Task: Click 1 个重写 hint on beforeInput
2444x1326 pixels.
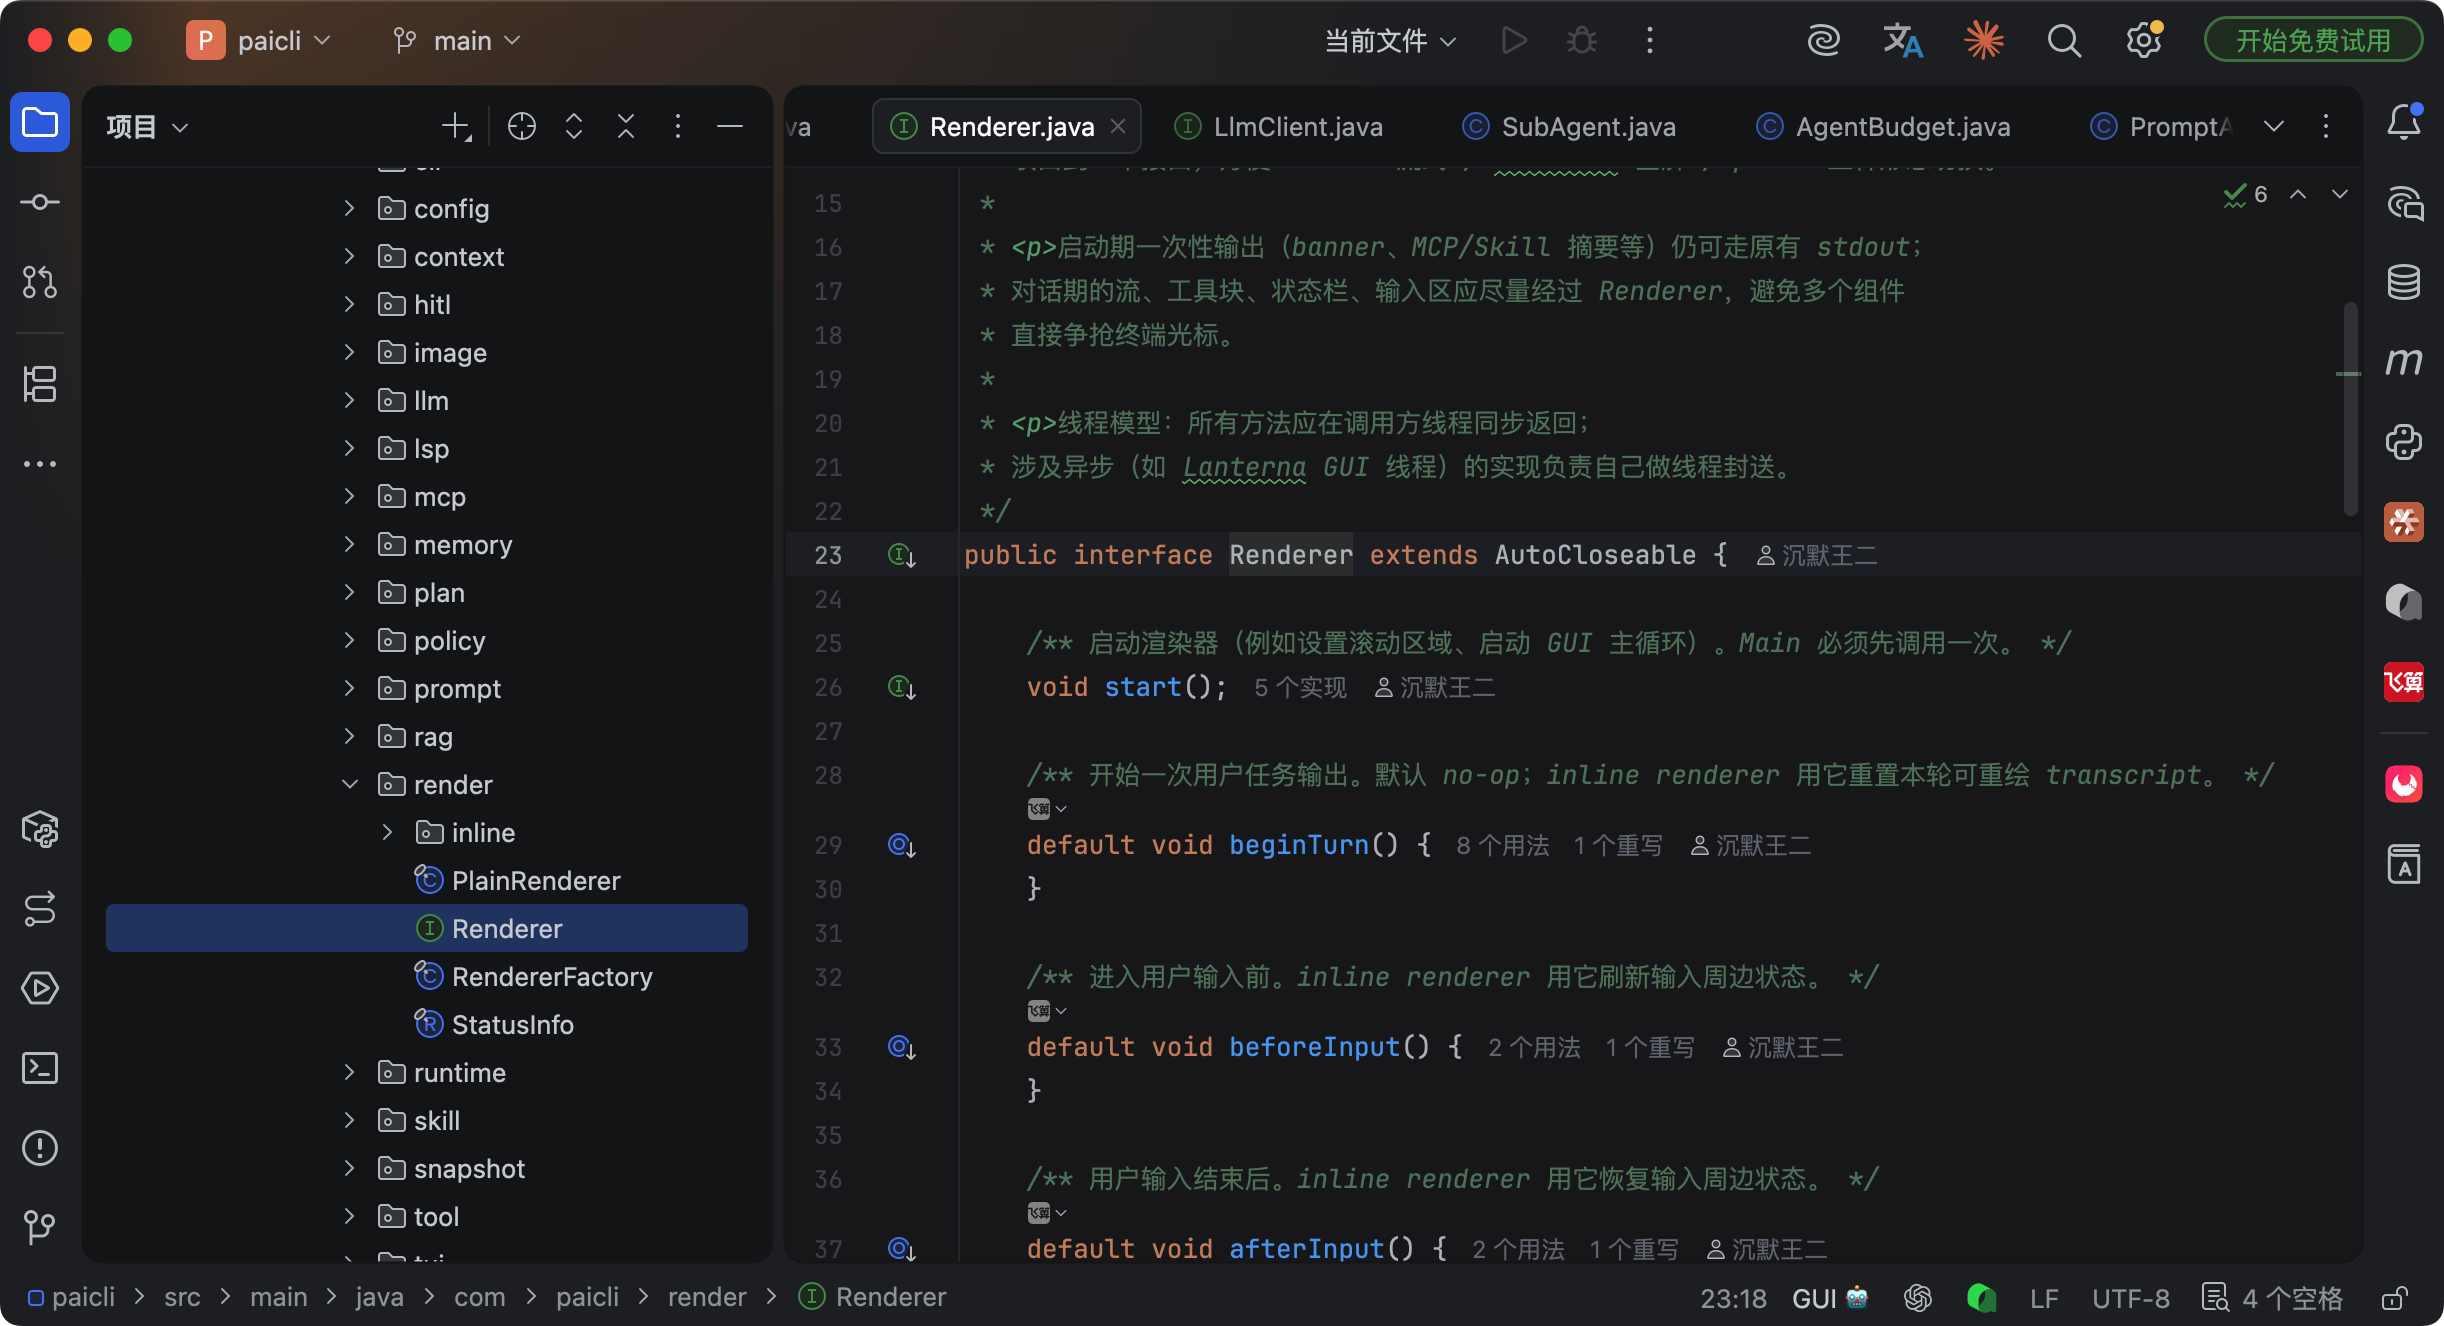Action: tap(1650, 1048)
